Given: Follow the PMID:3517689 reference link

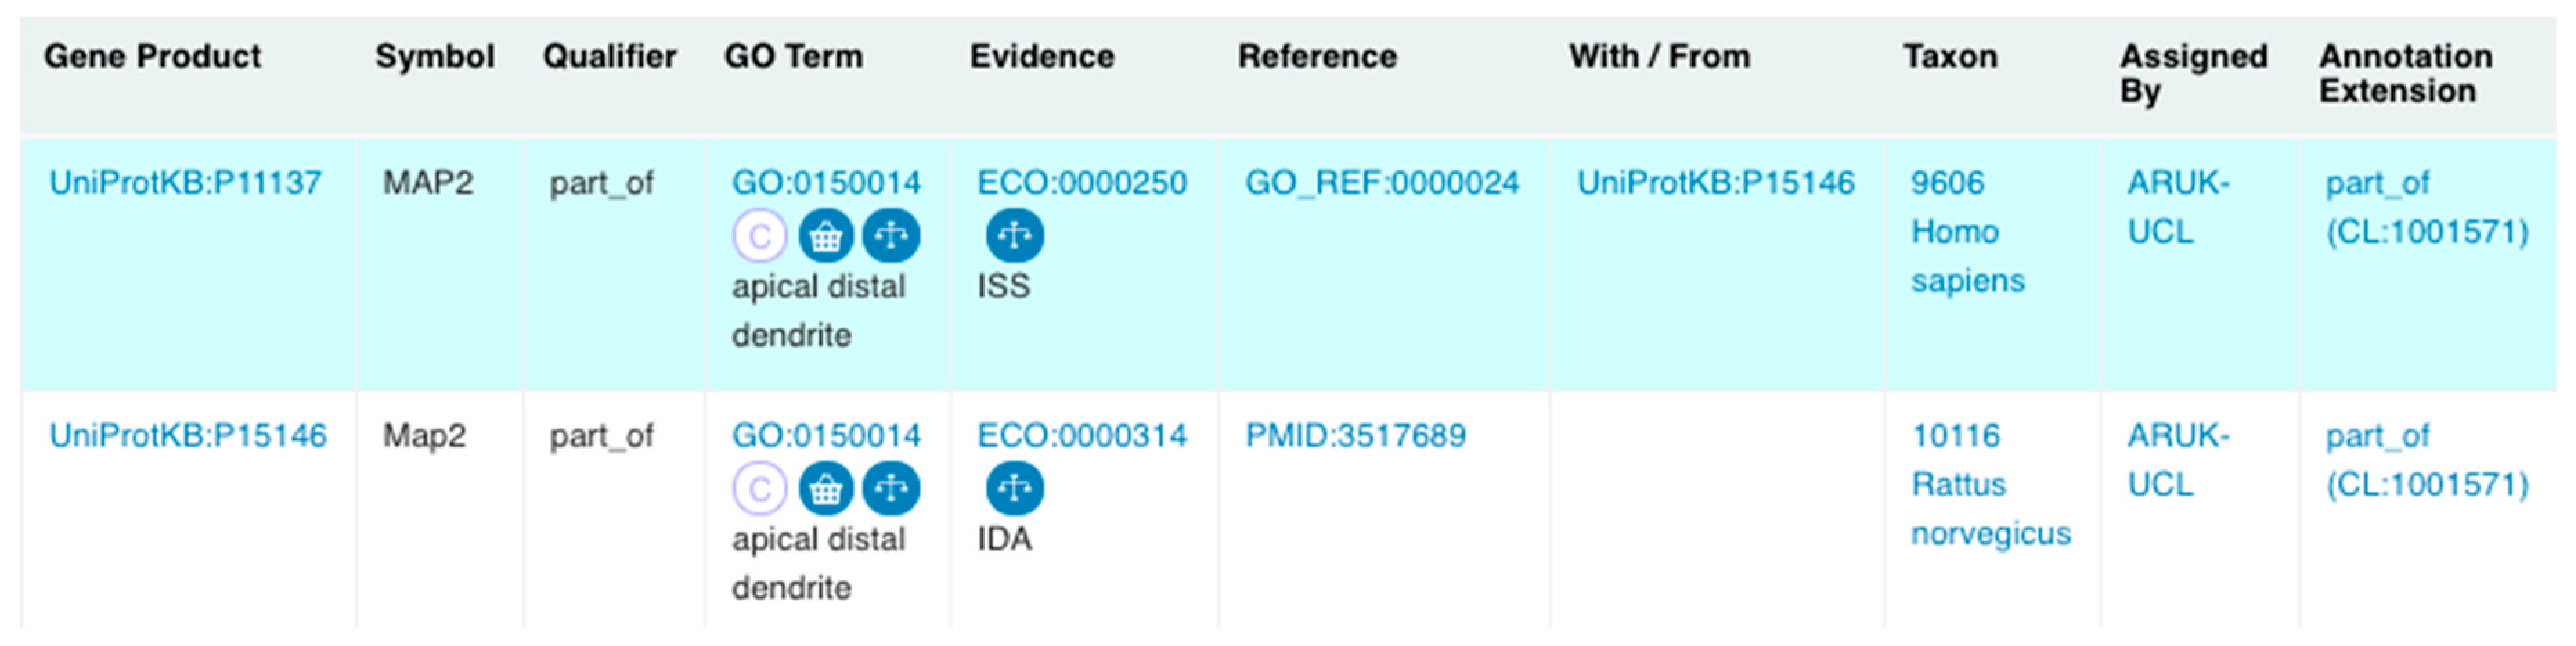Looking at the screenshot, I should click(x=1355, y=435).
